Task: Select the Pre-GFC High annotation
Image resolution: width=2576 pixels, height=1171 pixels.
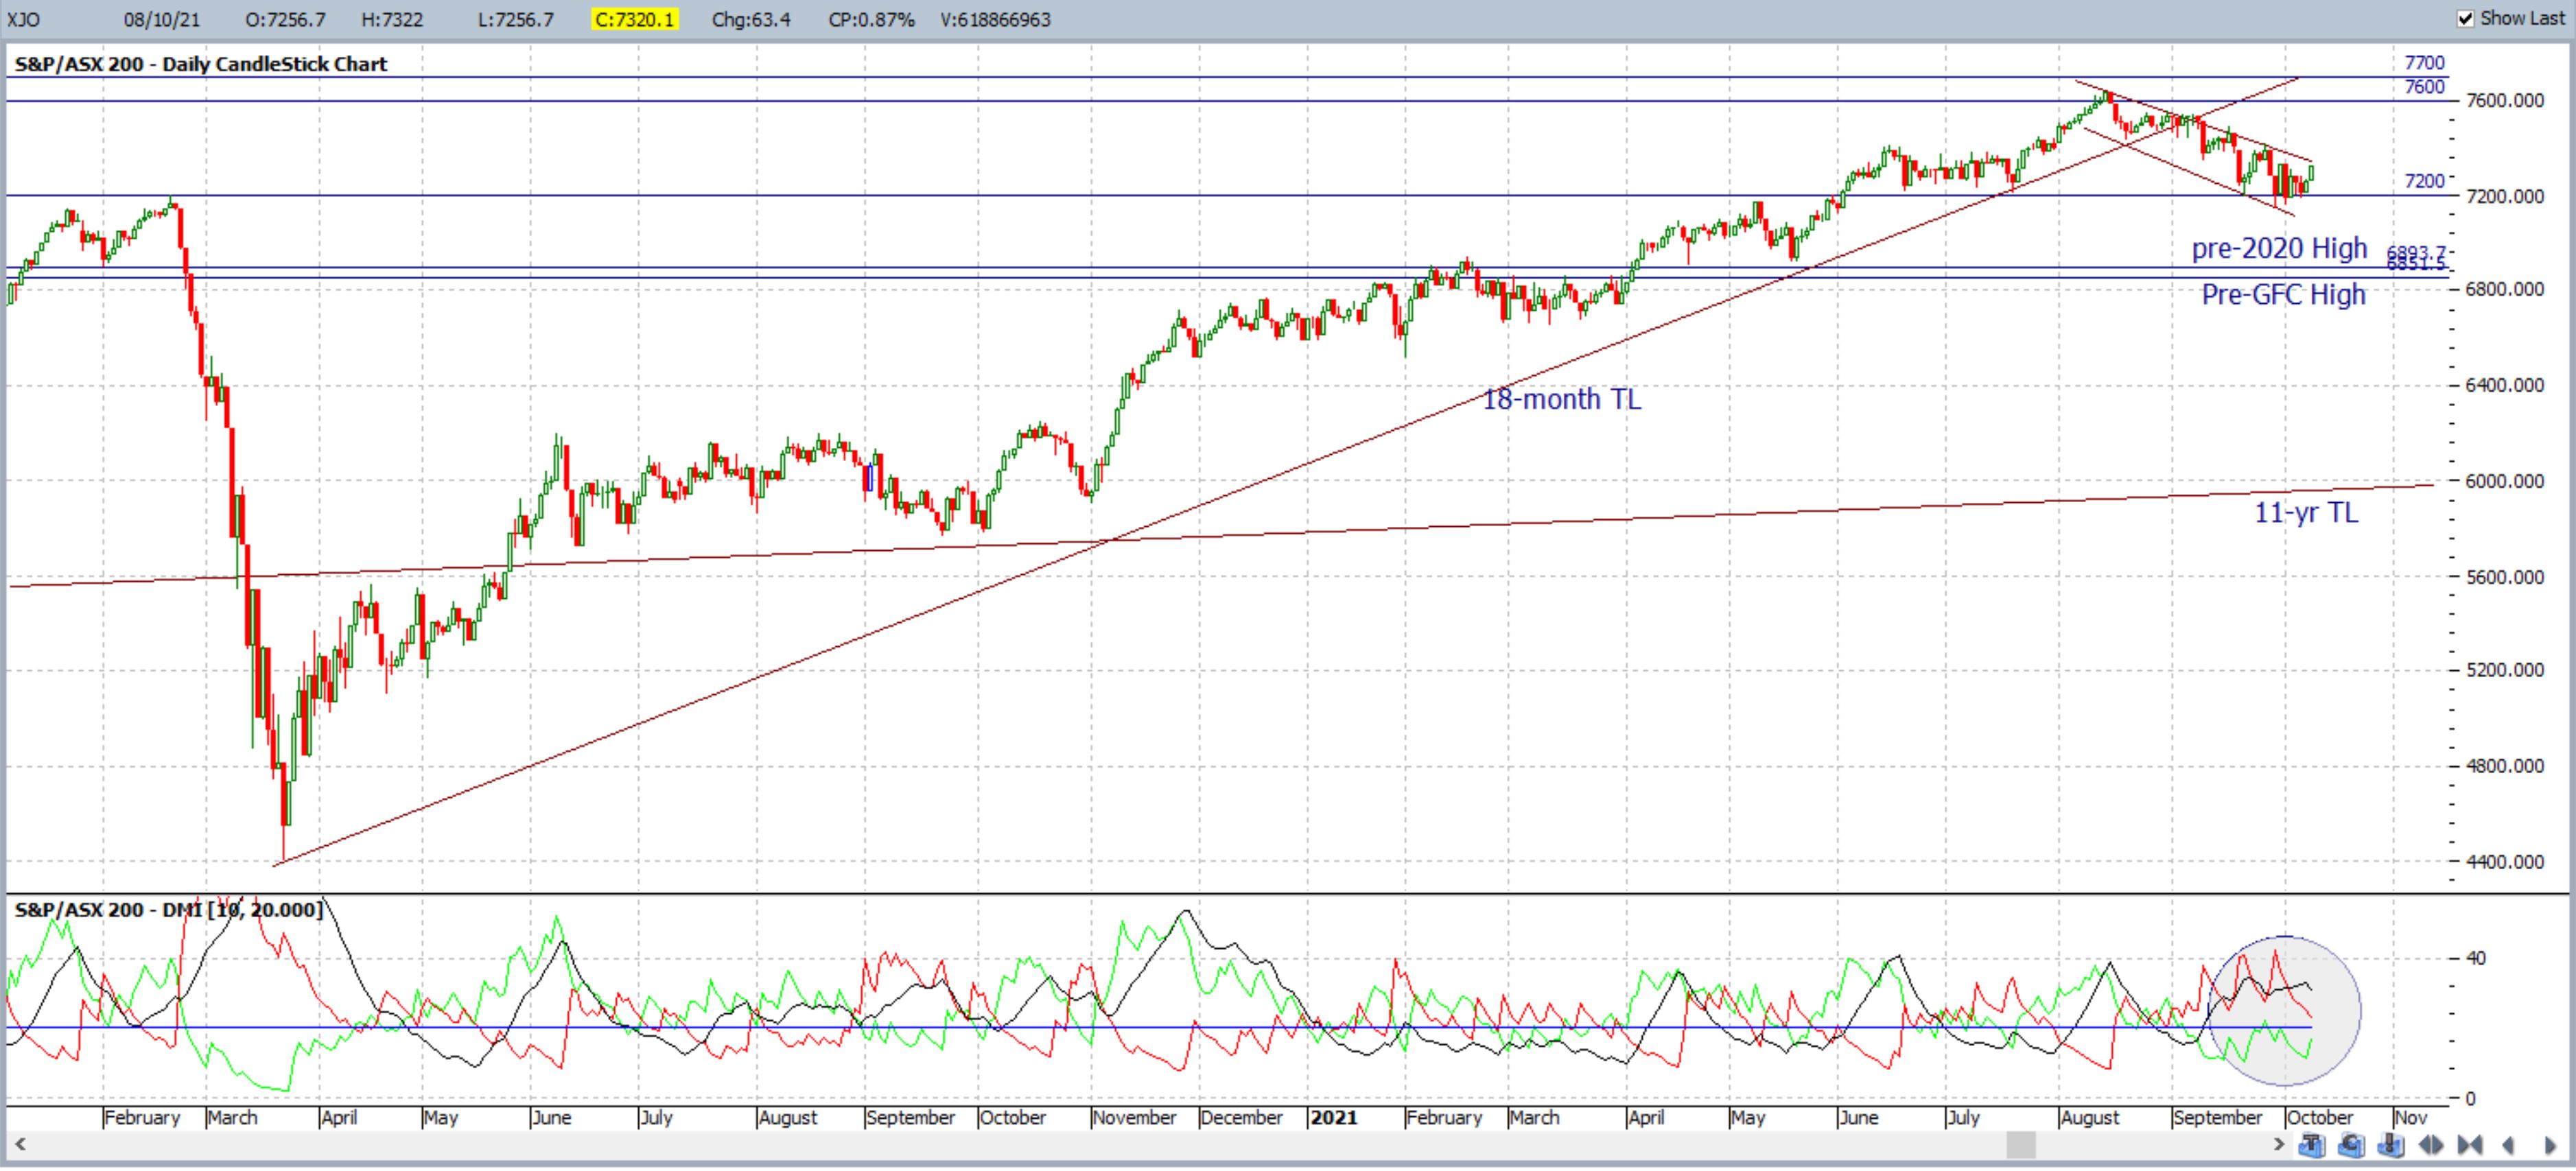Action: pyautogui.click(x=2283, y=294)
